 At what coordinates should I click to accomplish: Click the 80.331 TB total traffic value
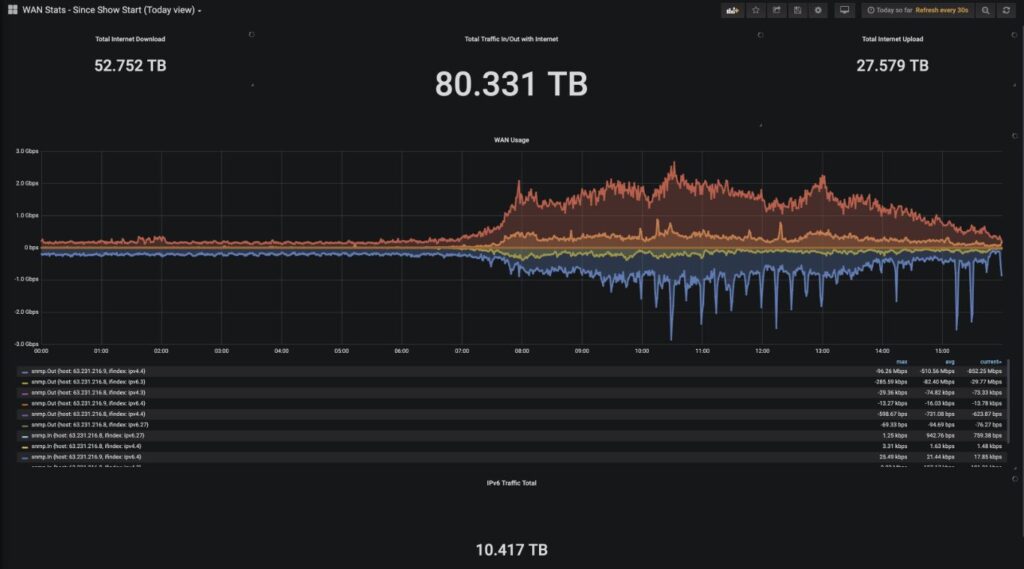tap(511, 84)
